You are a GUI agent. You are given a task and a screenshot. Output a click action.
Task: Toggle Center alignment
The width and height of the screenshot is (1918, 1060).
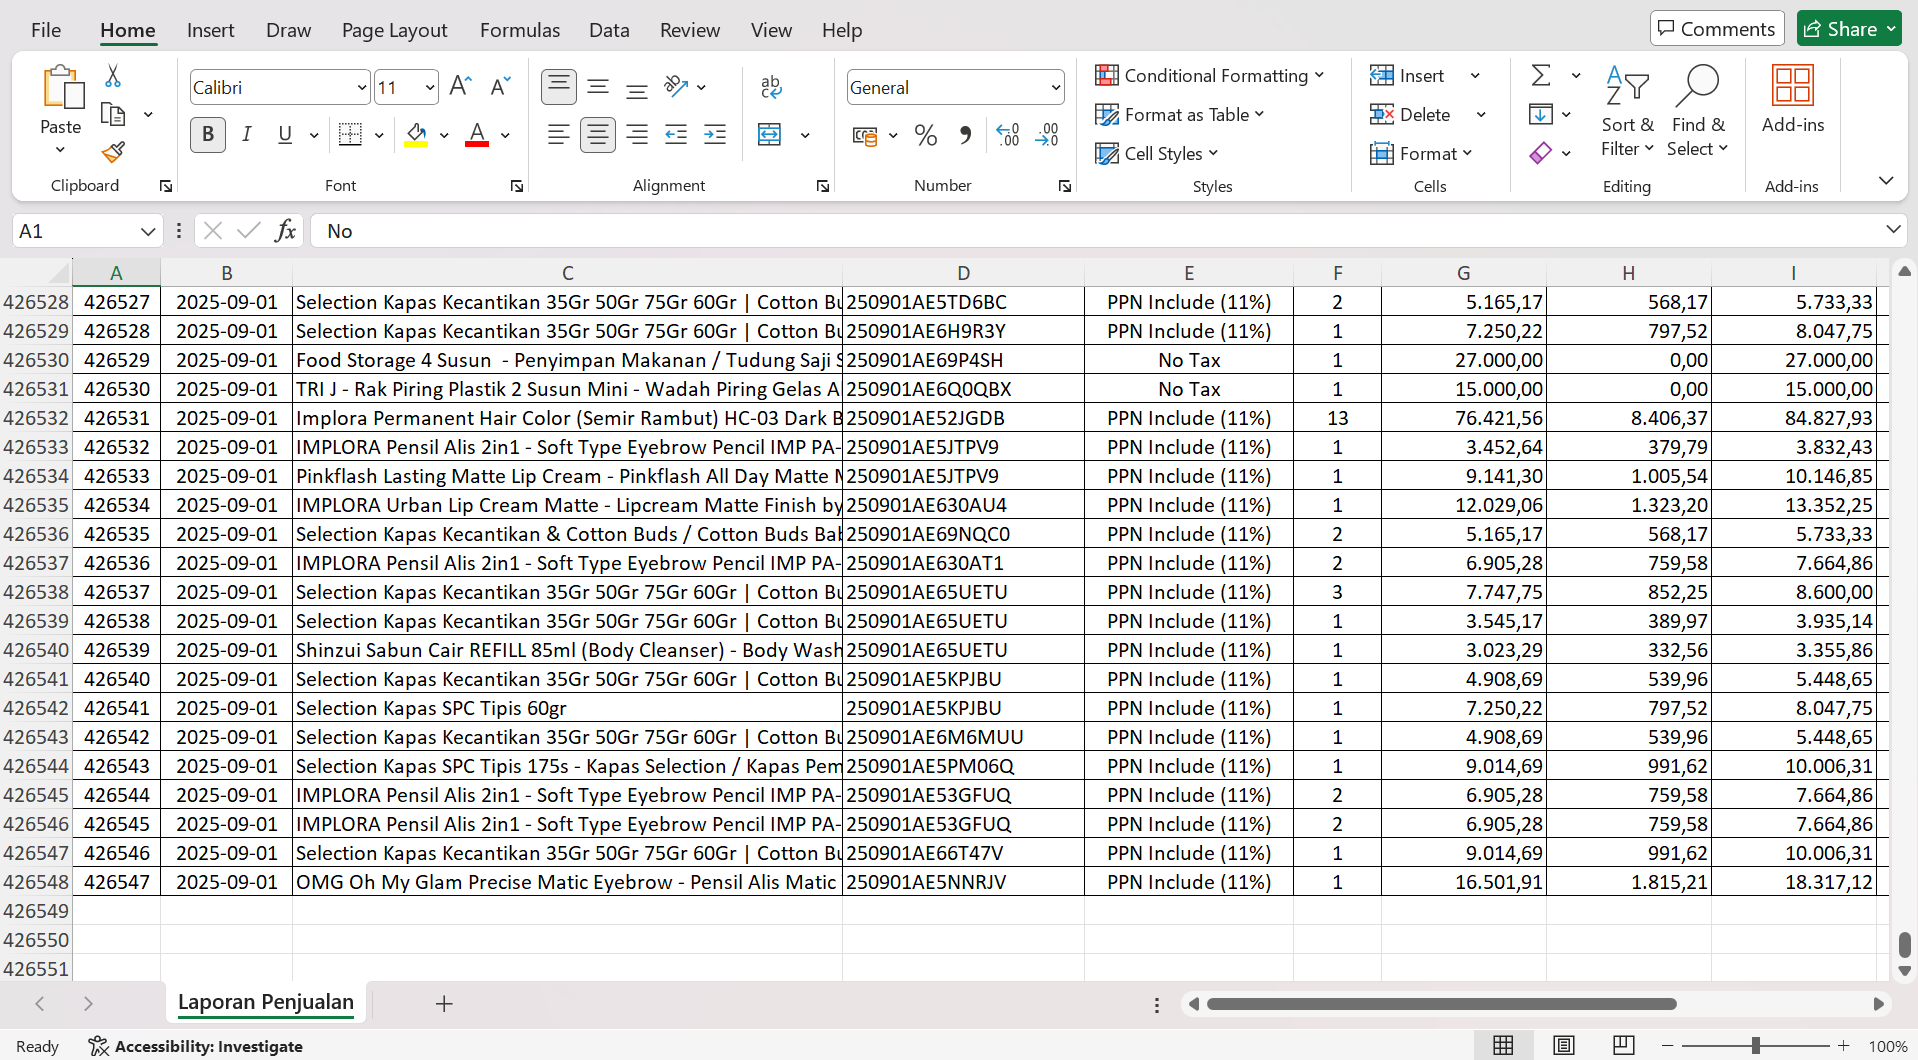(x=598, y=135)
